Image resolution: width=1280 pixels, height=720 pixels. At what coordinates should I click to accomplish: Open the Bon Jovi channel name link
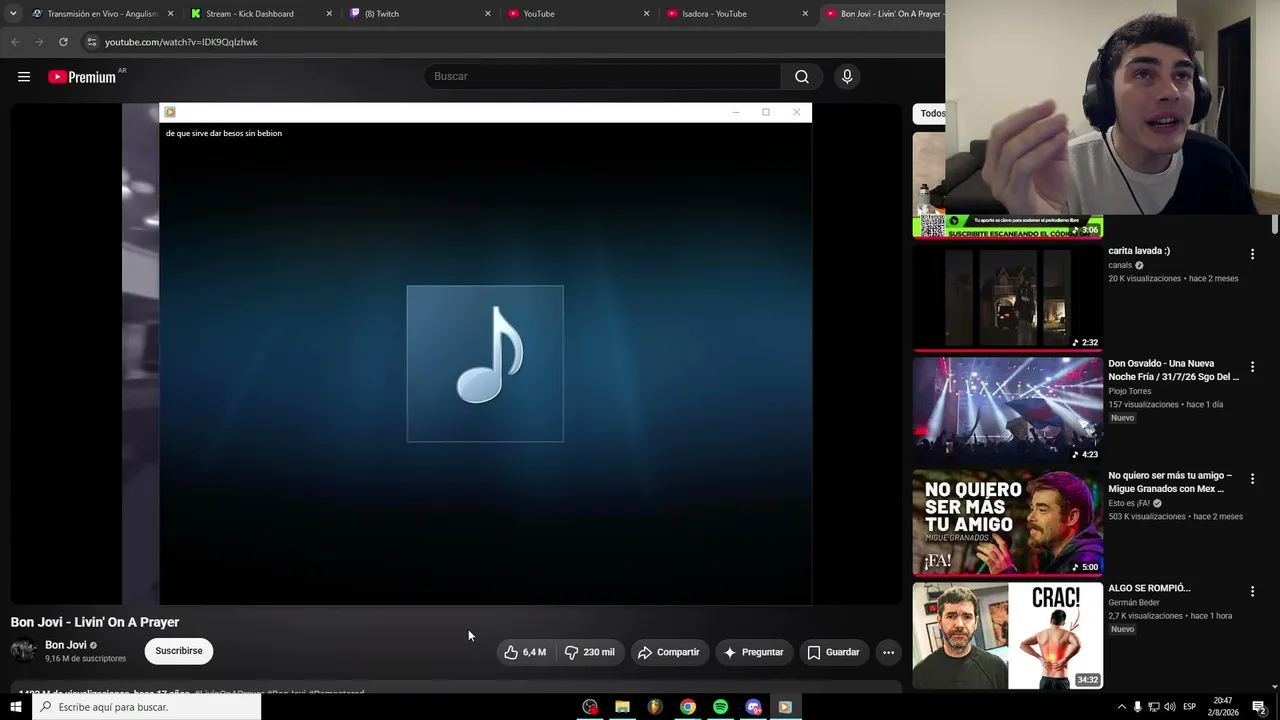click(x=66, y=645)
